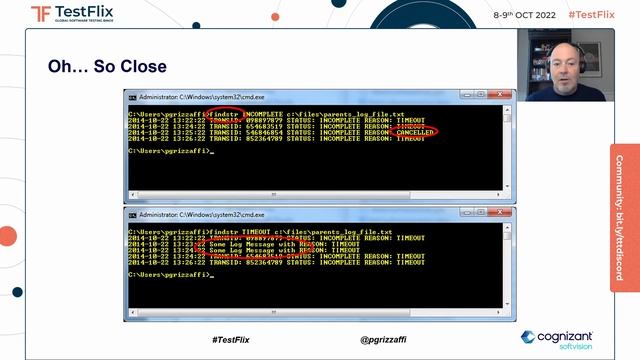Click the scroll left arrow in the upper cmd window
Viewport: 640px width, 360px height.
[133, 195]
